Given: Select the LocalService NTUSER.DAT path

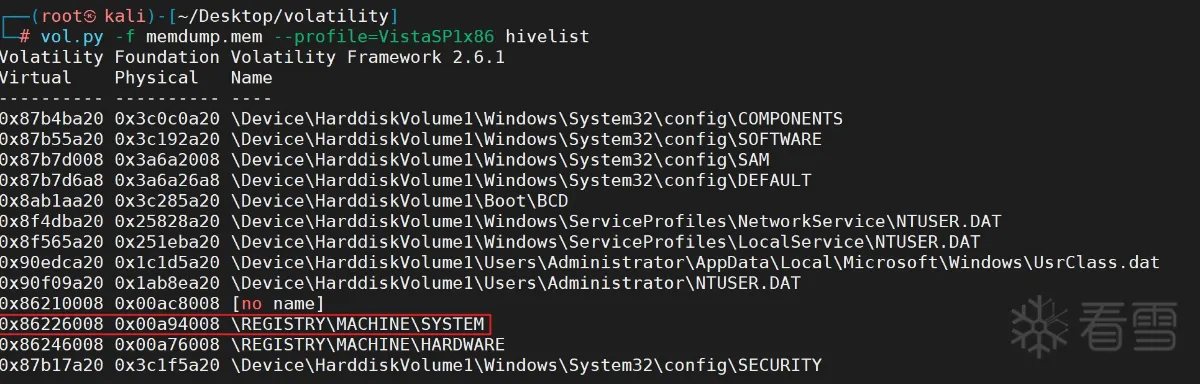Looking at the screenshot, I should [x=605, y=242].
